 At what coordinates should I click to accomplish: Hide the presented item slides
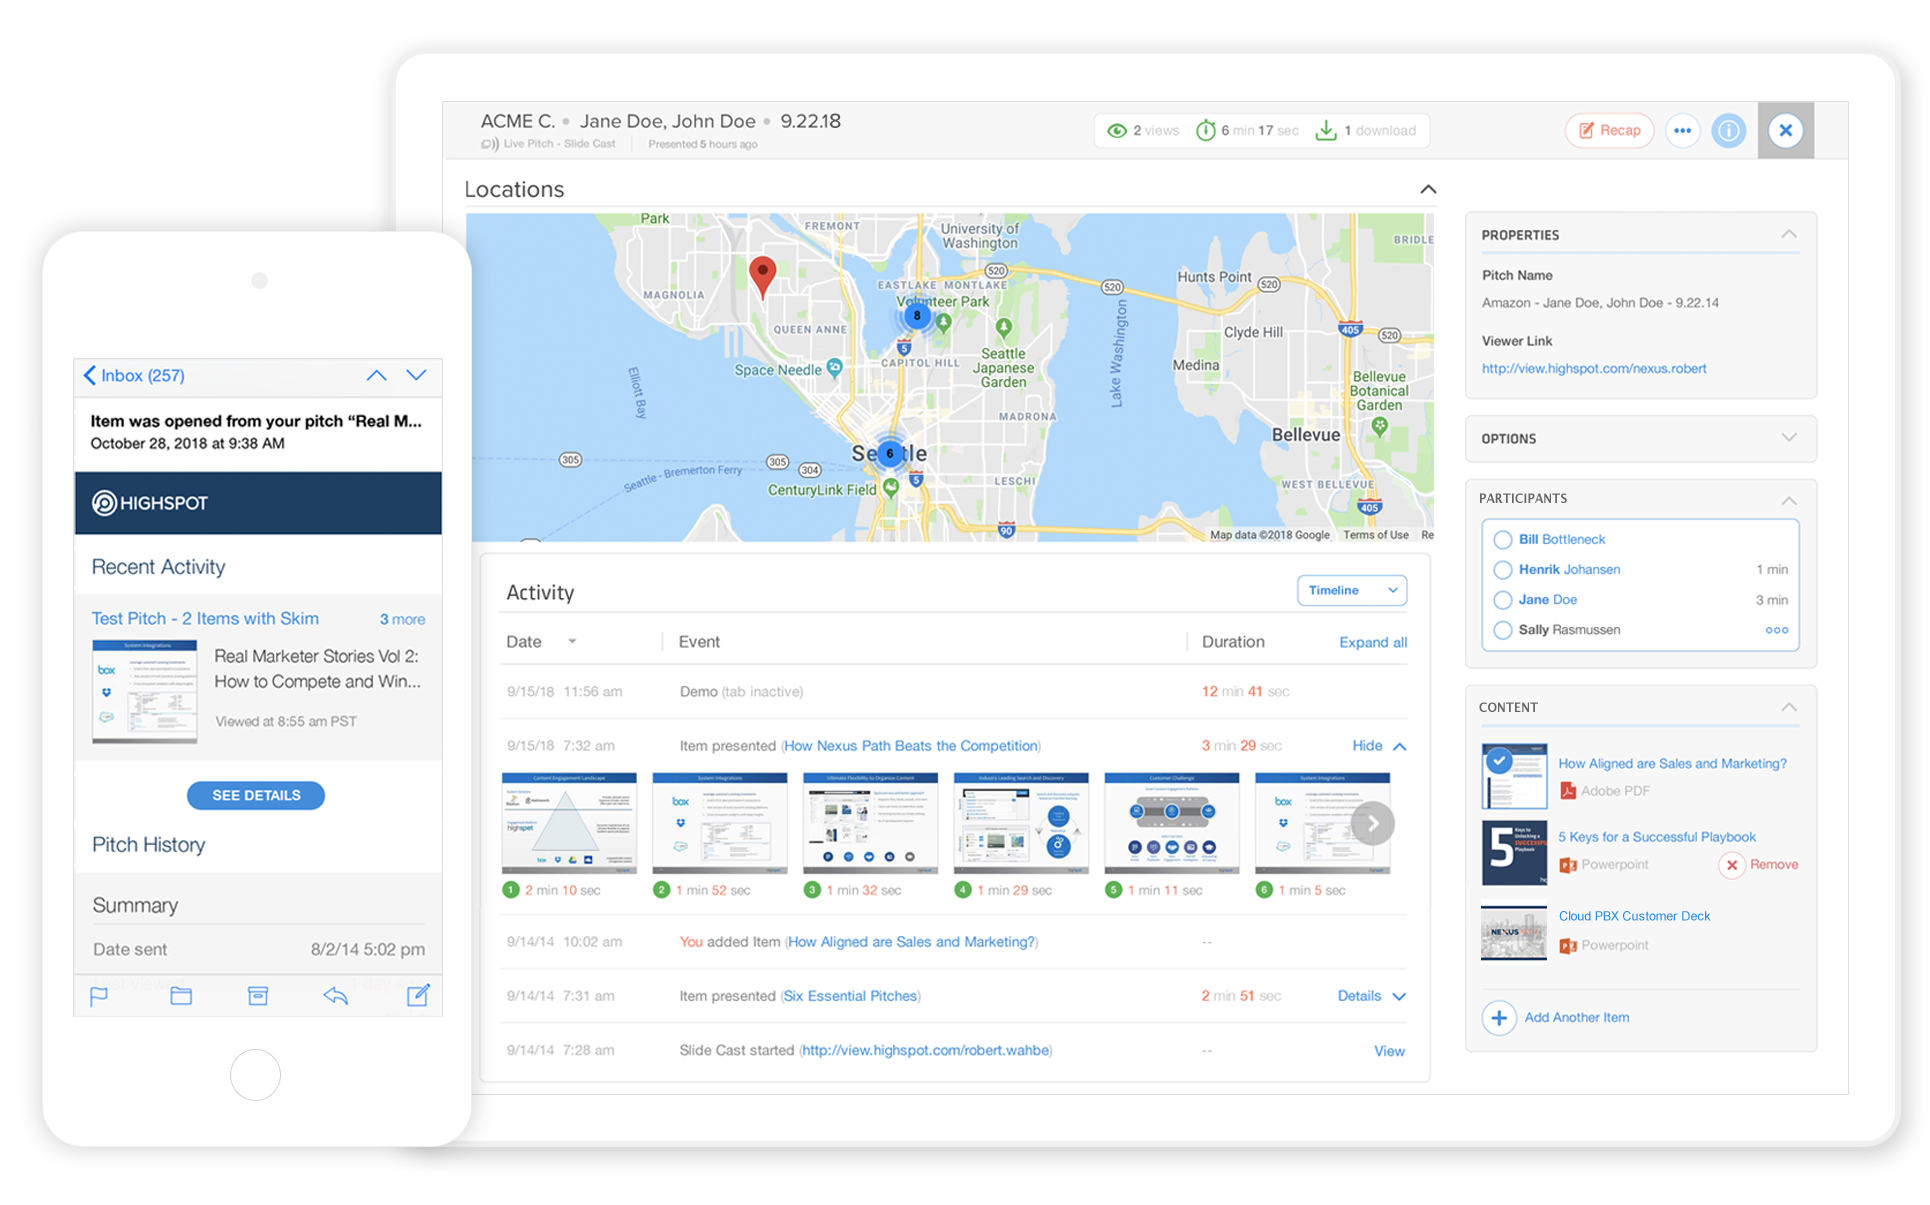coord(1378,746)
